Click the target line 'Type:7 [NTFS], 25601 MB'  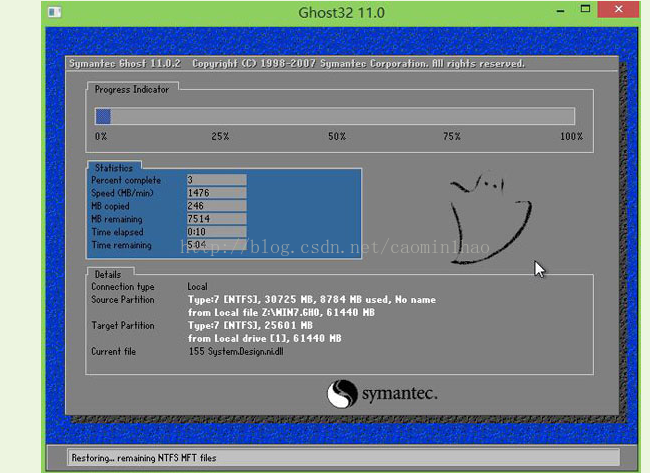250,325
